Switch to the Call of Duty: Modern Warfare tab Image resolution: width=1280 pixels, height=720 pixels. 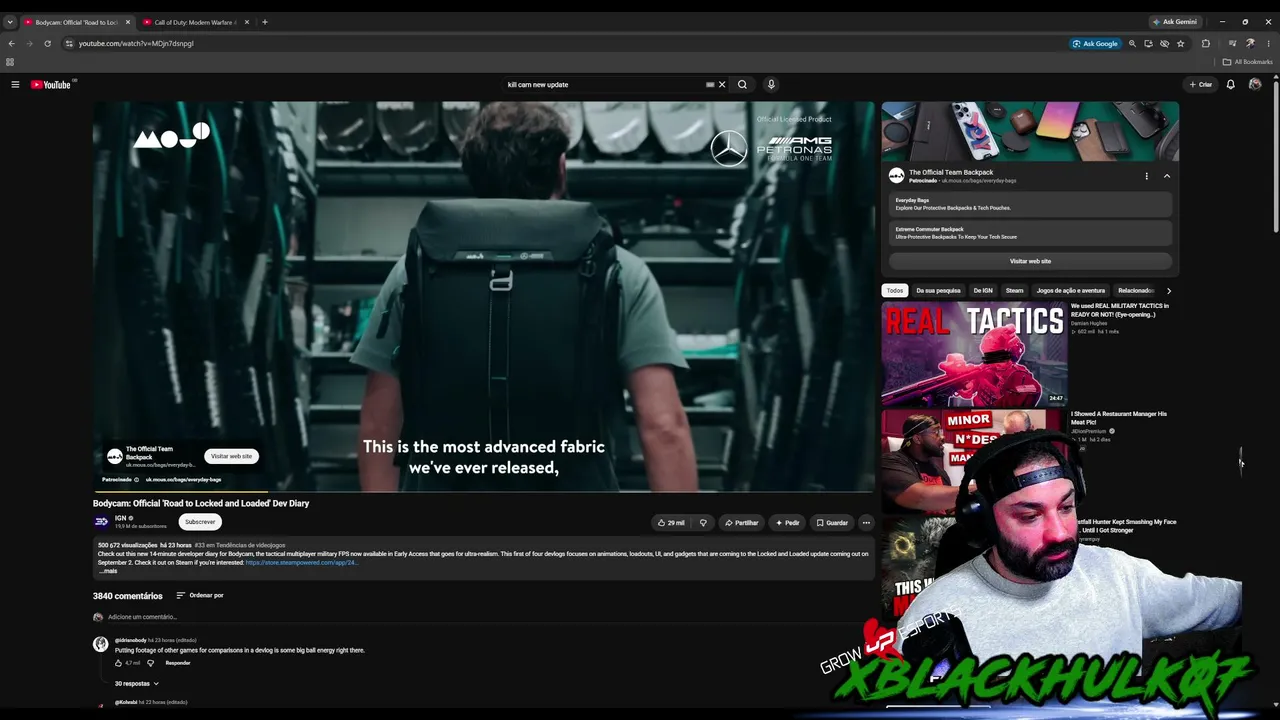click(194, 22)
